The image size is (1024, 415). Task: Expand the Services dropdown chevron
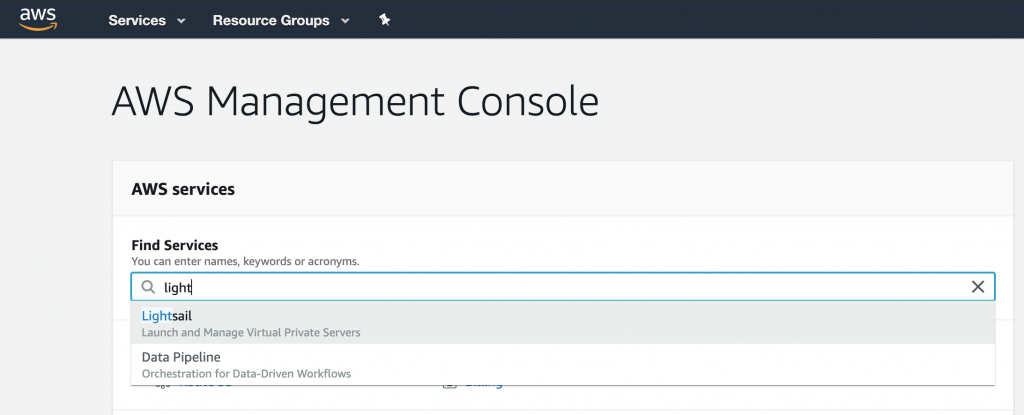pyautogui.click(x=181, y=21)
